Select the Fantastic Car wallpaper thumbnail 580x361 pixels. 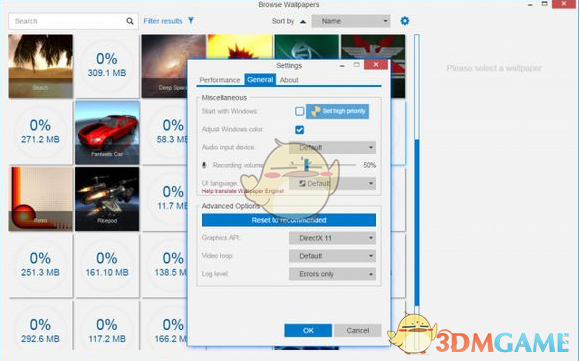tap(107, 133)
